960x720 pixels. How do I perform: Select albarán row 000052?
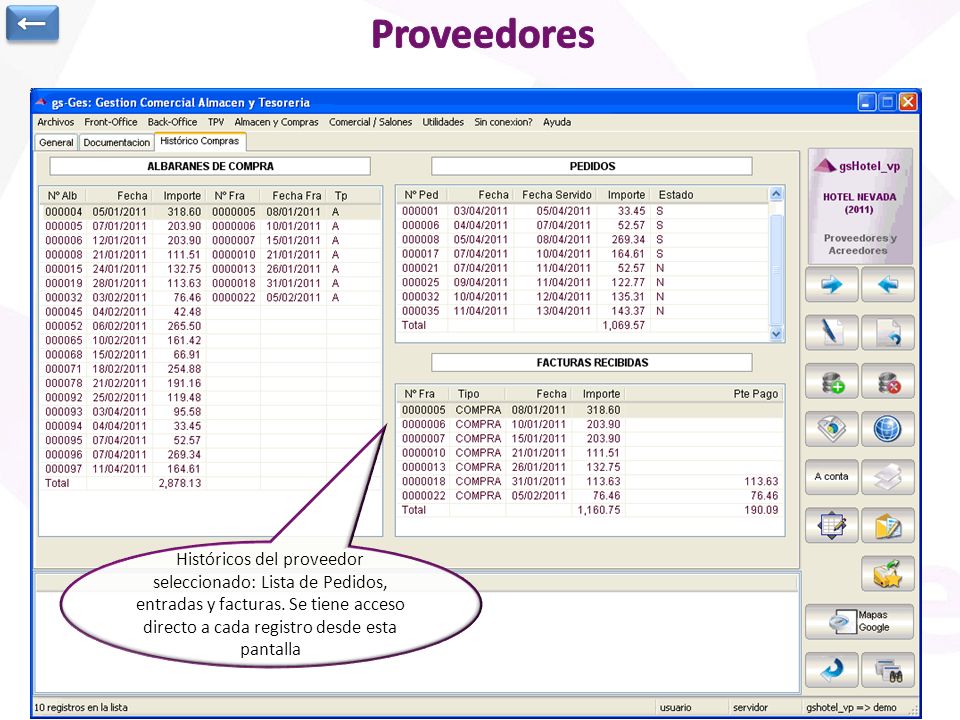tap(210, 326)
